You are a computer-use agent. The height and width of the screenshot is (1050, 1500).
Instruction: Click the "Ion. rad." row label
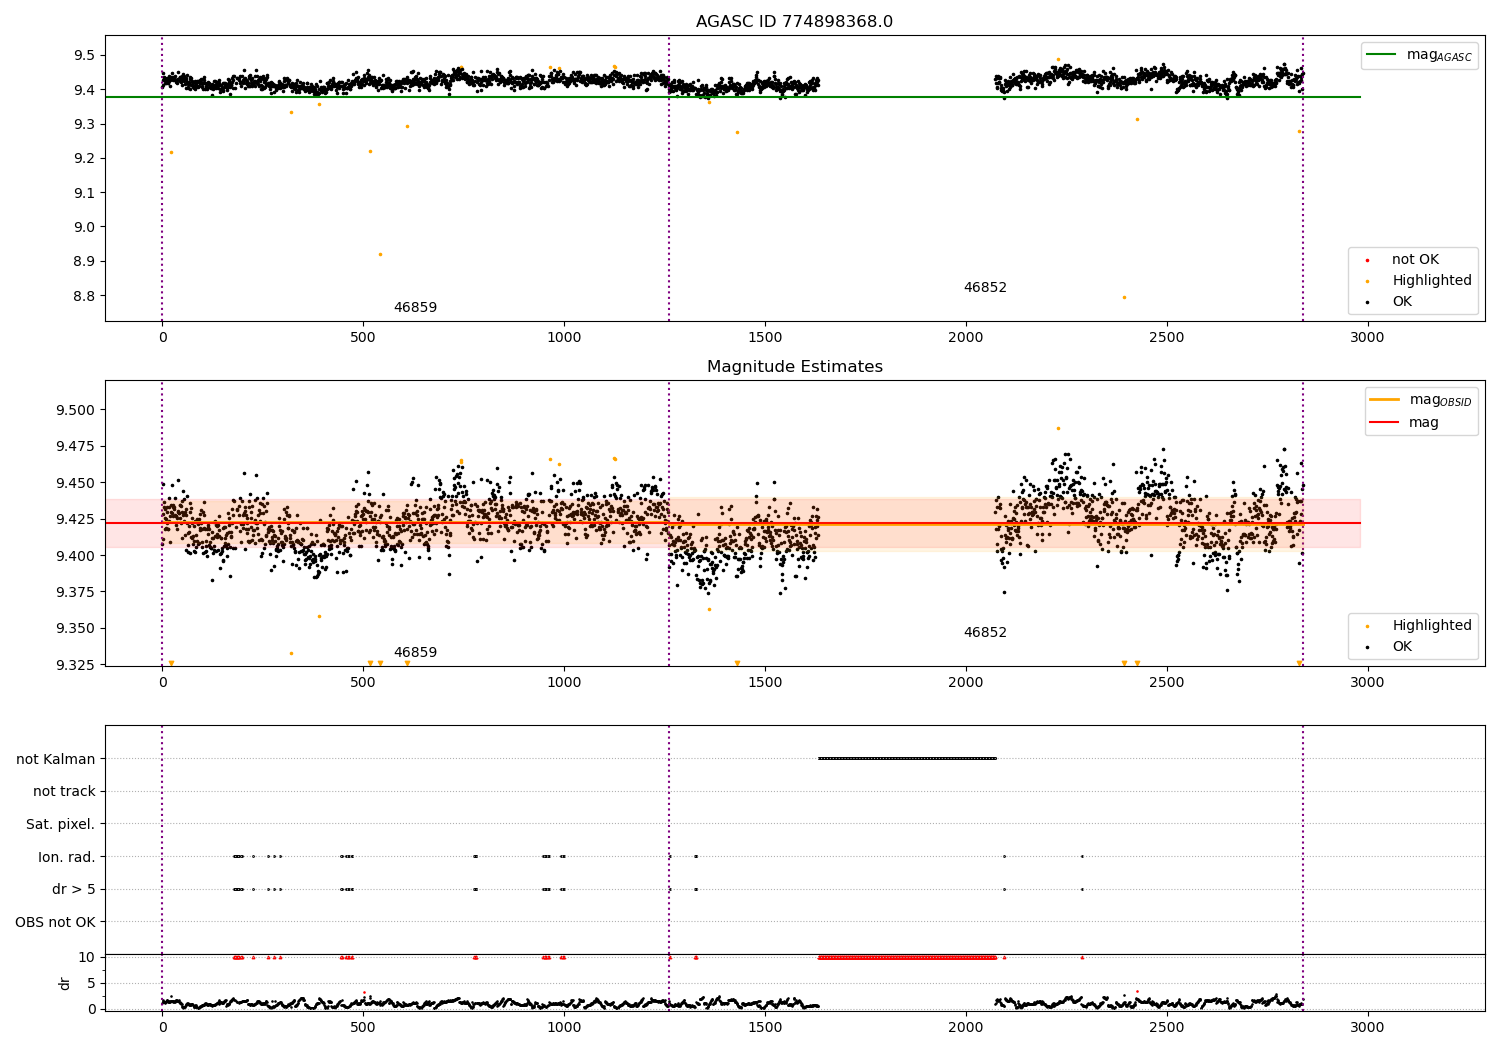[67, 857]
